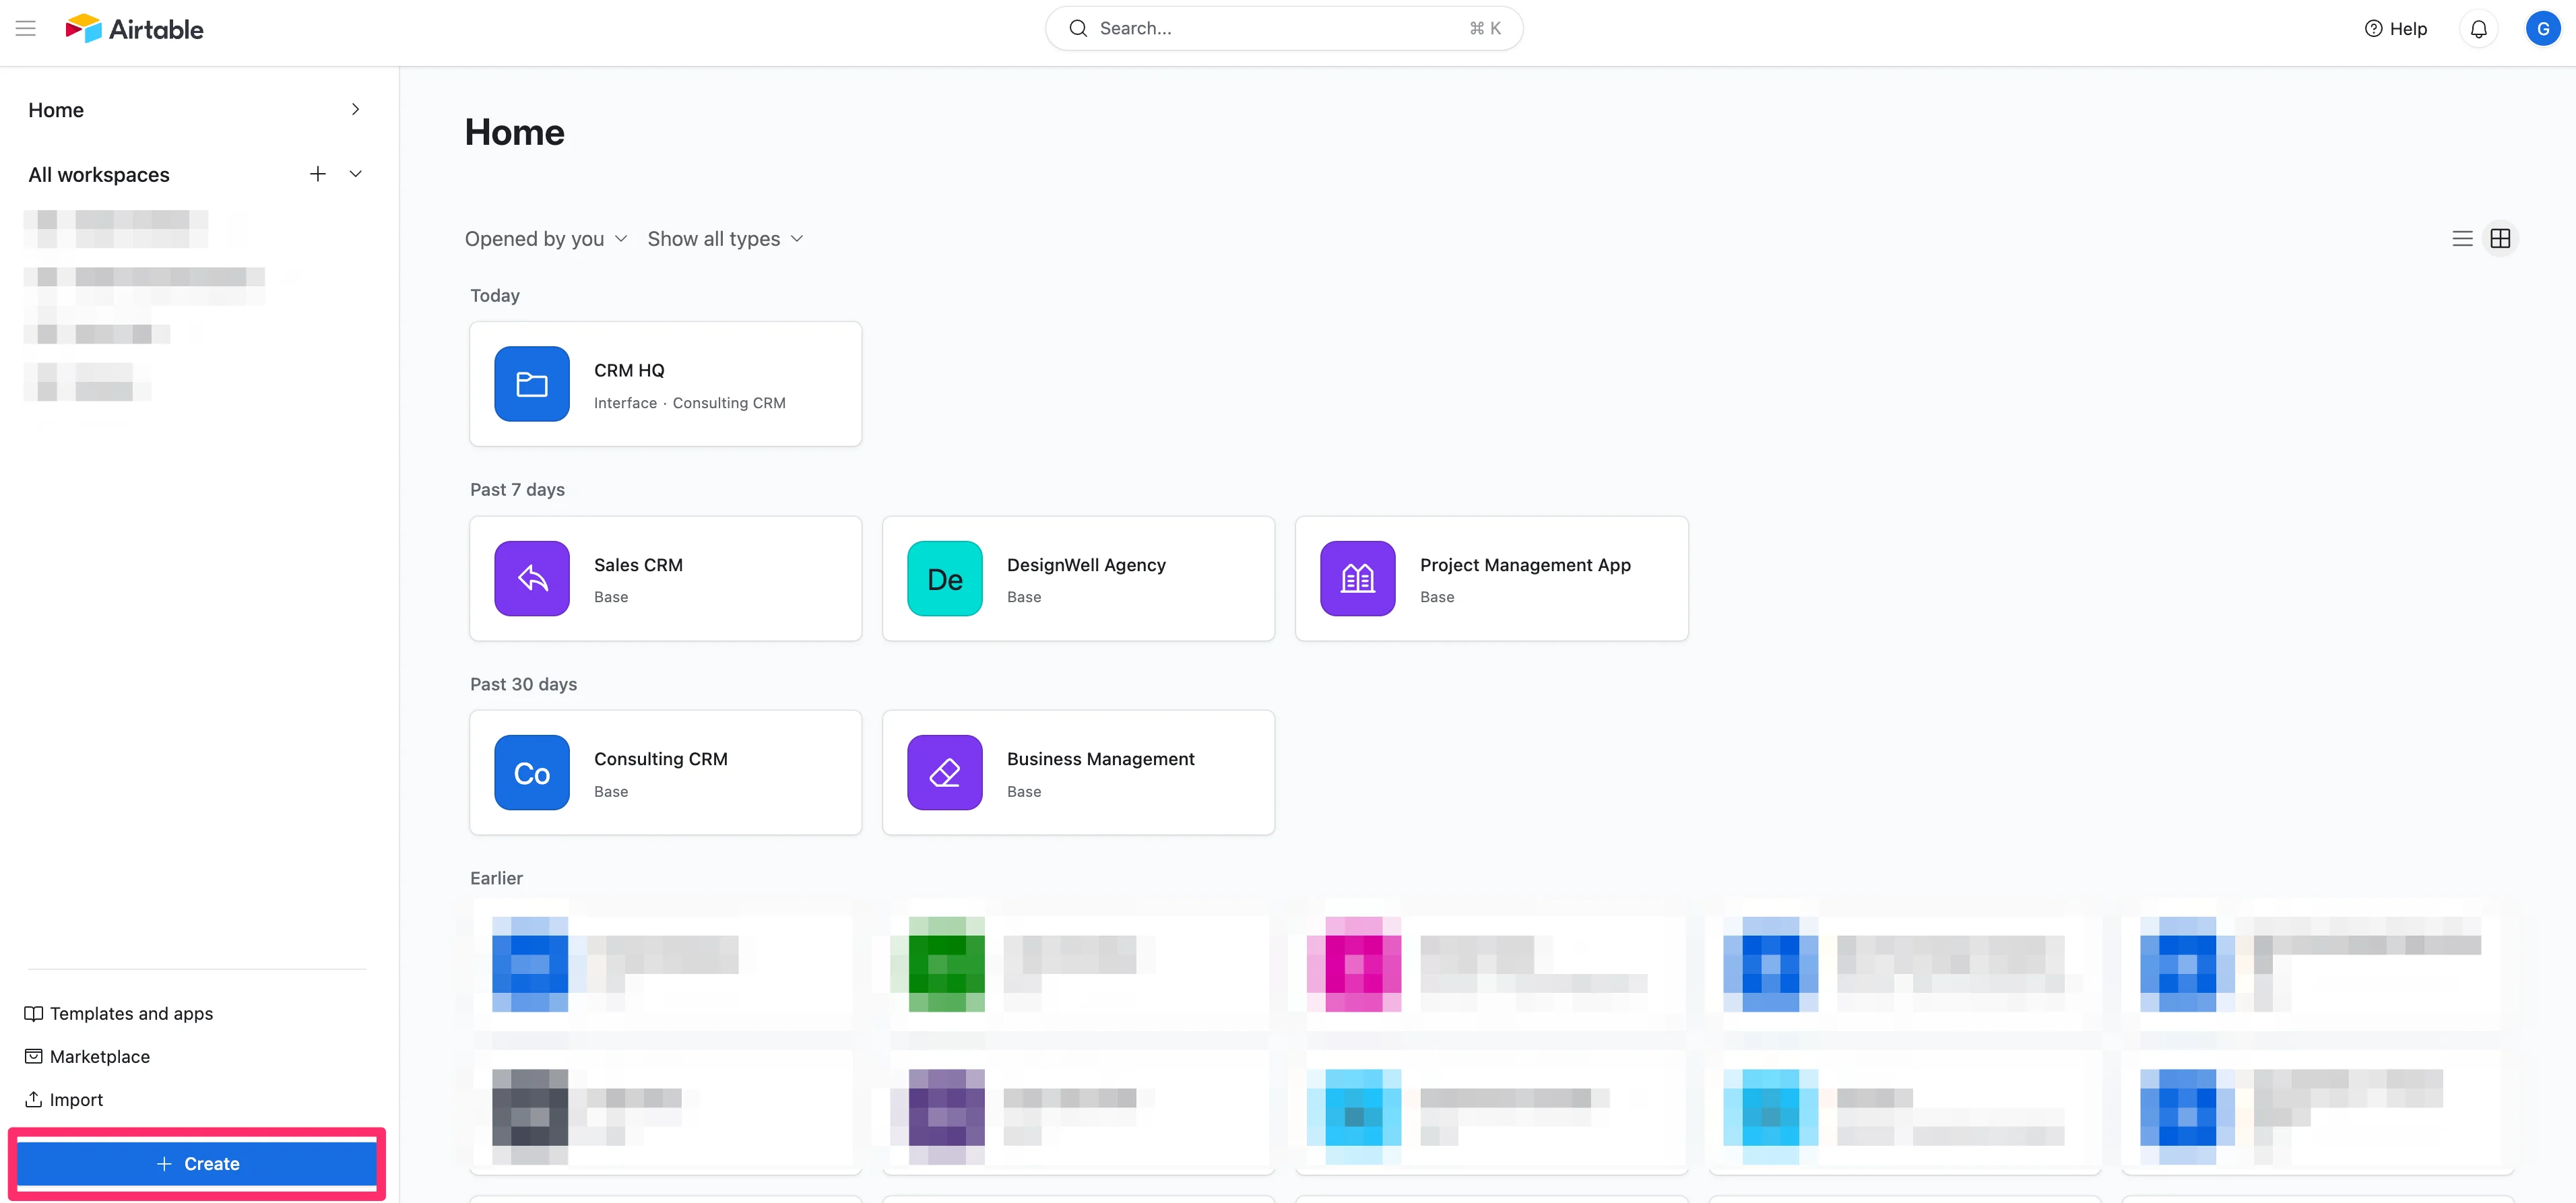Collapse the All workspaces chevron
Viewport: 2576px width, 1203px height.
[x=355, y=174]
